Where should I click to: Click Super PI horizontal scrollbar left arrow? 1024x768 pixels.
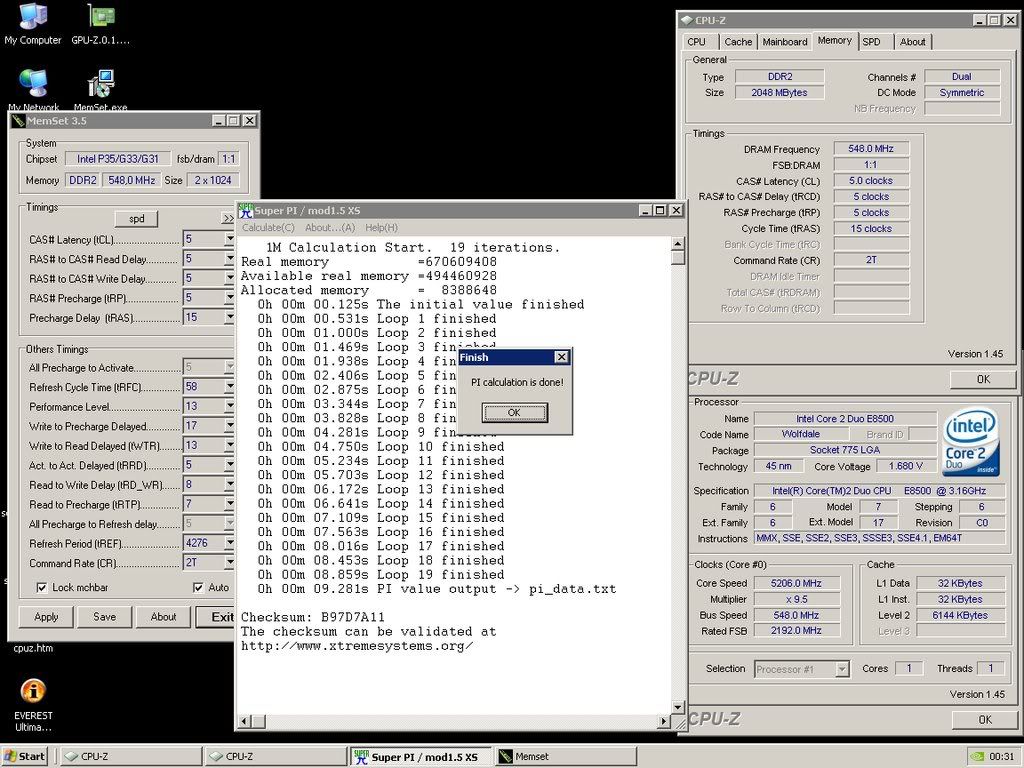tap(245, 722)
